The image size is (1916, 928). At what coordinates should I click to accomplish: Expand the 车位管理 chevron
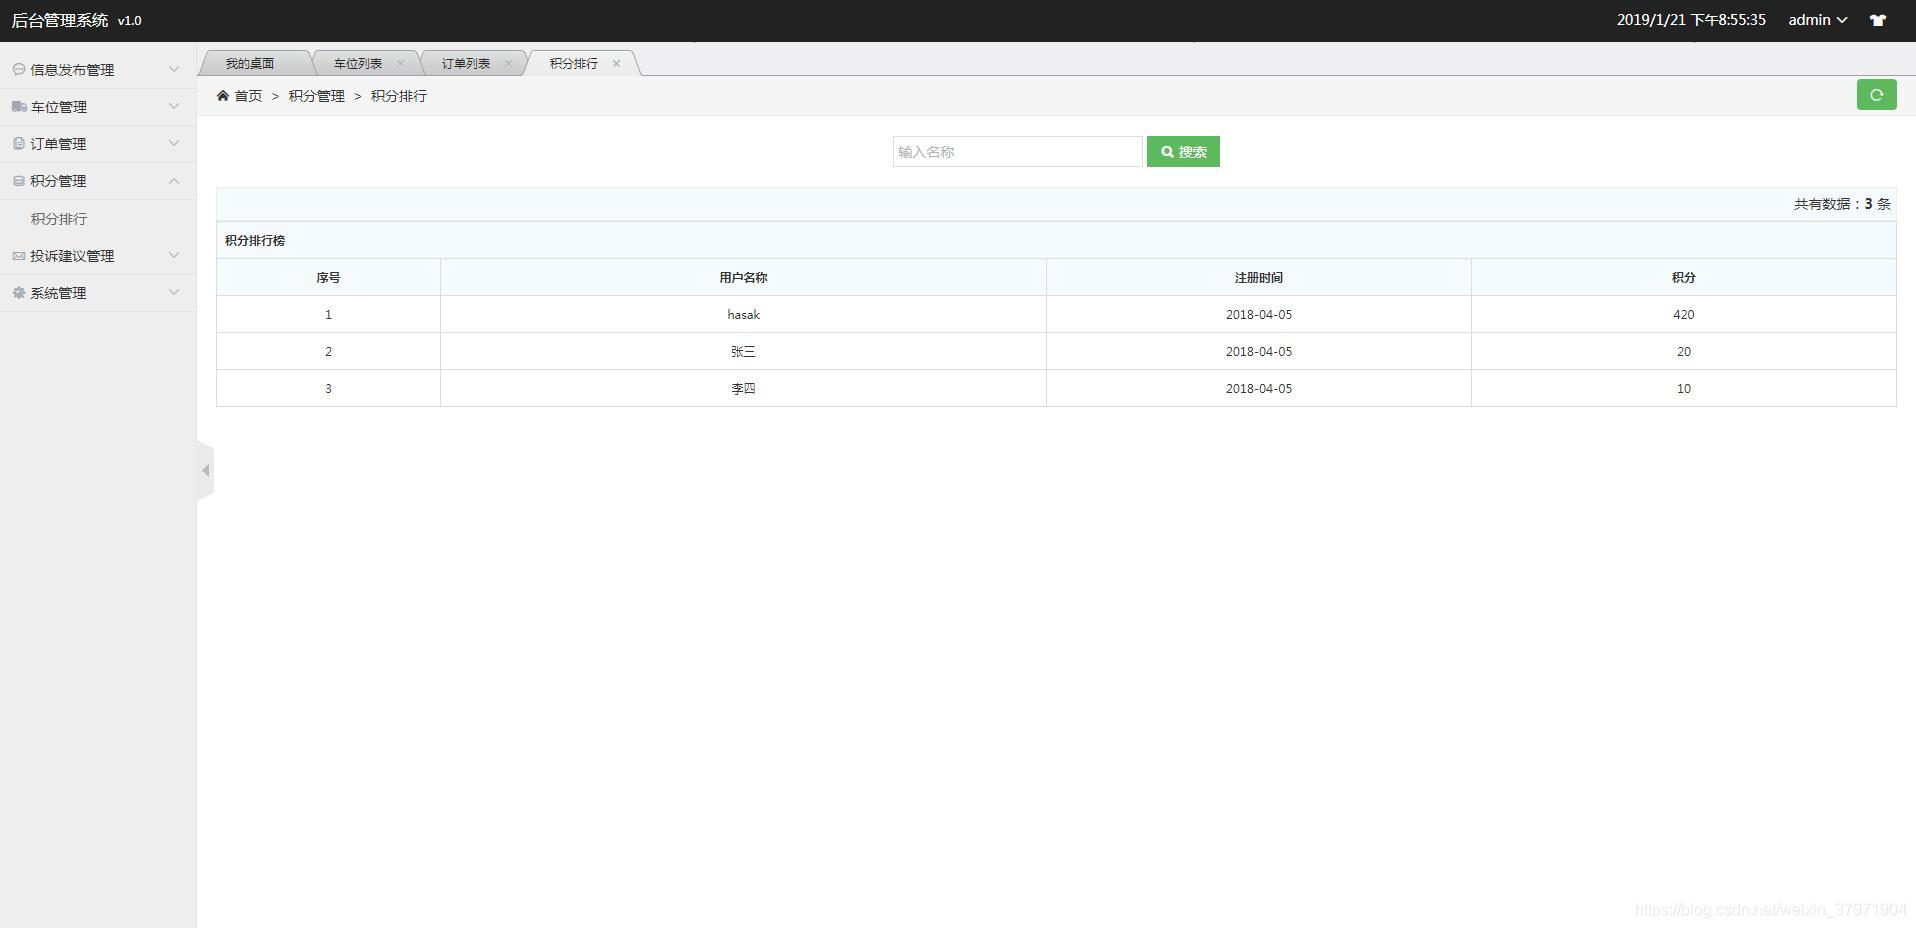coord(174,106)
